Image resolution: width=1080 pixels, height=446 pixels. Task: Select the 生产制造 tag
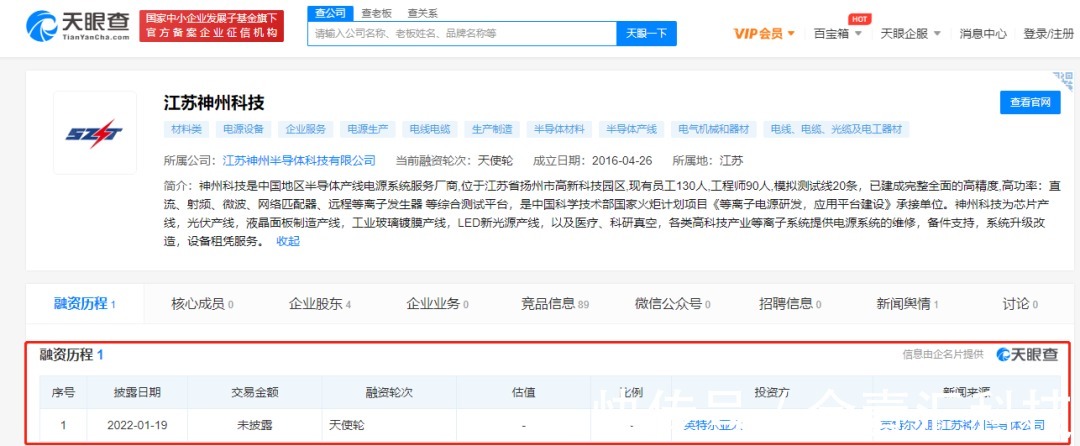tap(492, 129)
